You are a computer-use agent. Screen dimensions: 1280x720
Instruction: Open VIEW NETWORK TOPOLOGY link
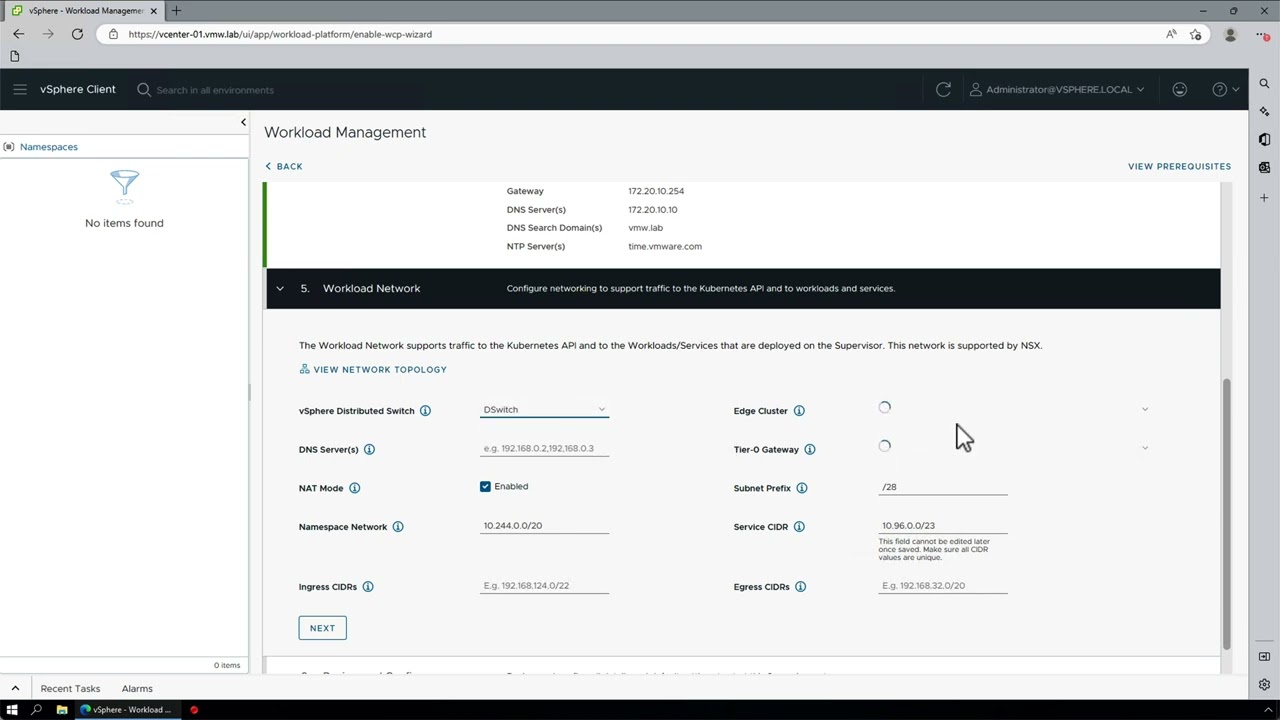(x=373, y=369)
